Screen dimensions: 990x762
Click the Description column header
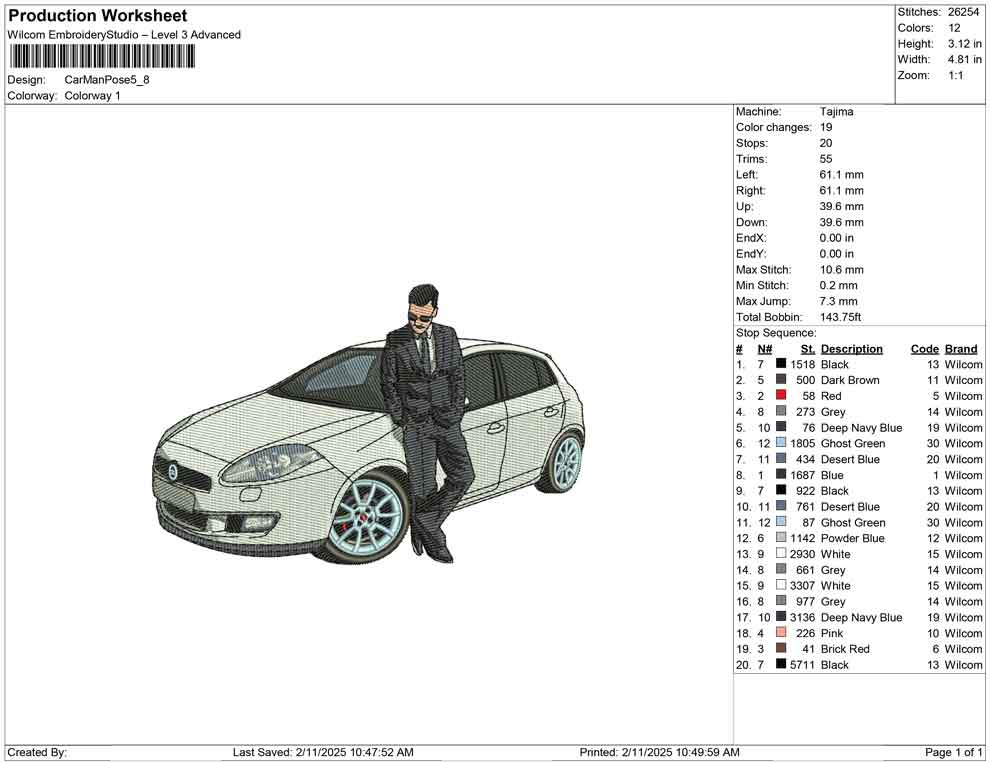point(852,348)
